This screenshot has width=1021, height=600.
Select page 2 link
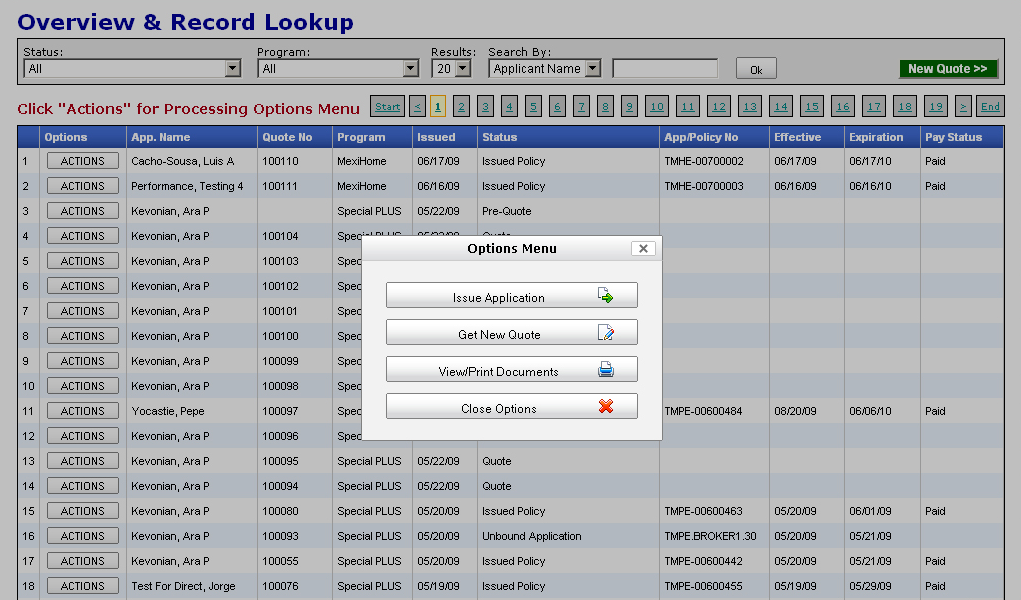(461, 107)
